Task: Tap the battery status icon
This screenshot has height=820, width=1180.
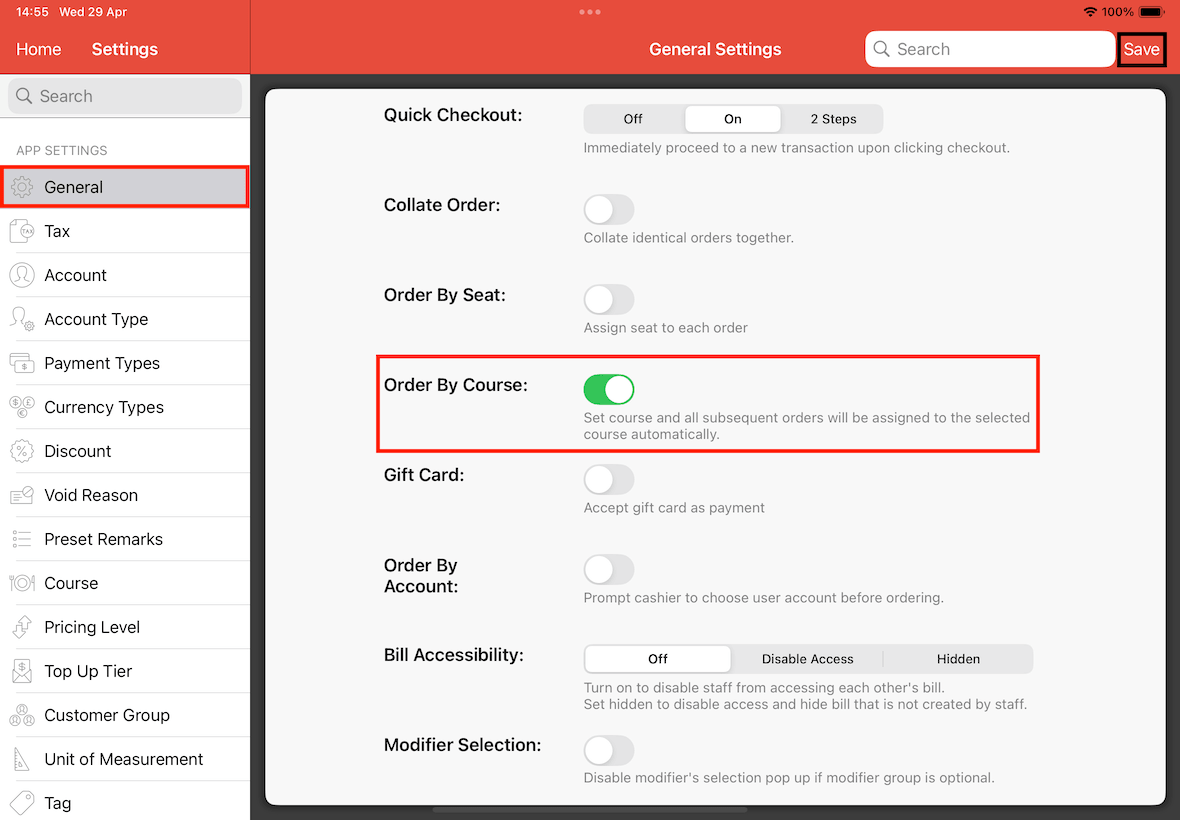Action: [1152, 12]
